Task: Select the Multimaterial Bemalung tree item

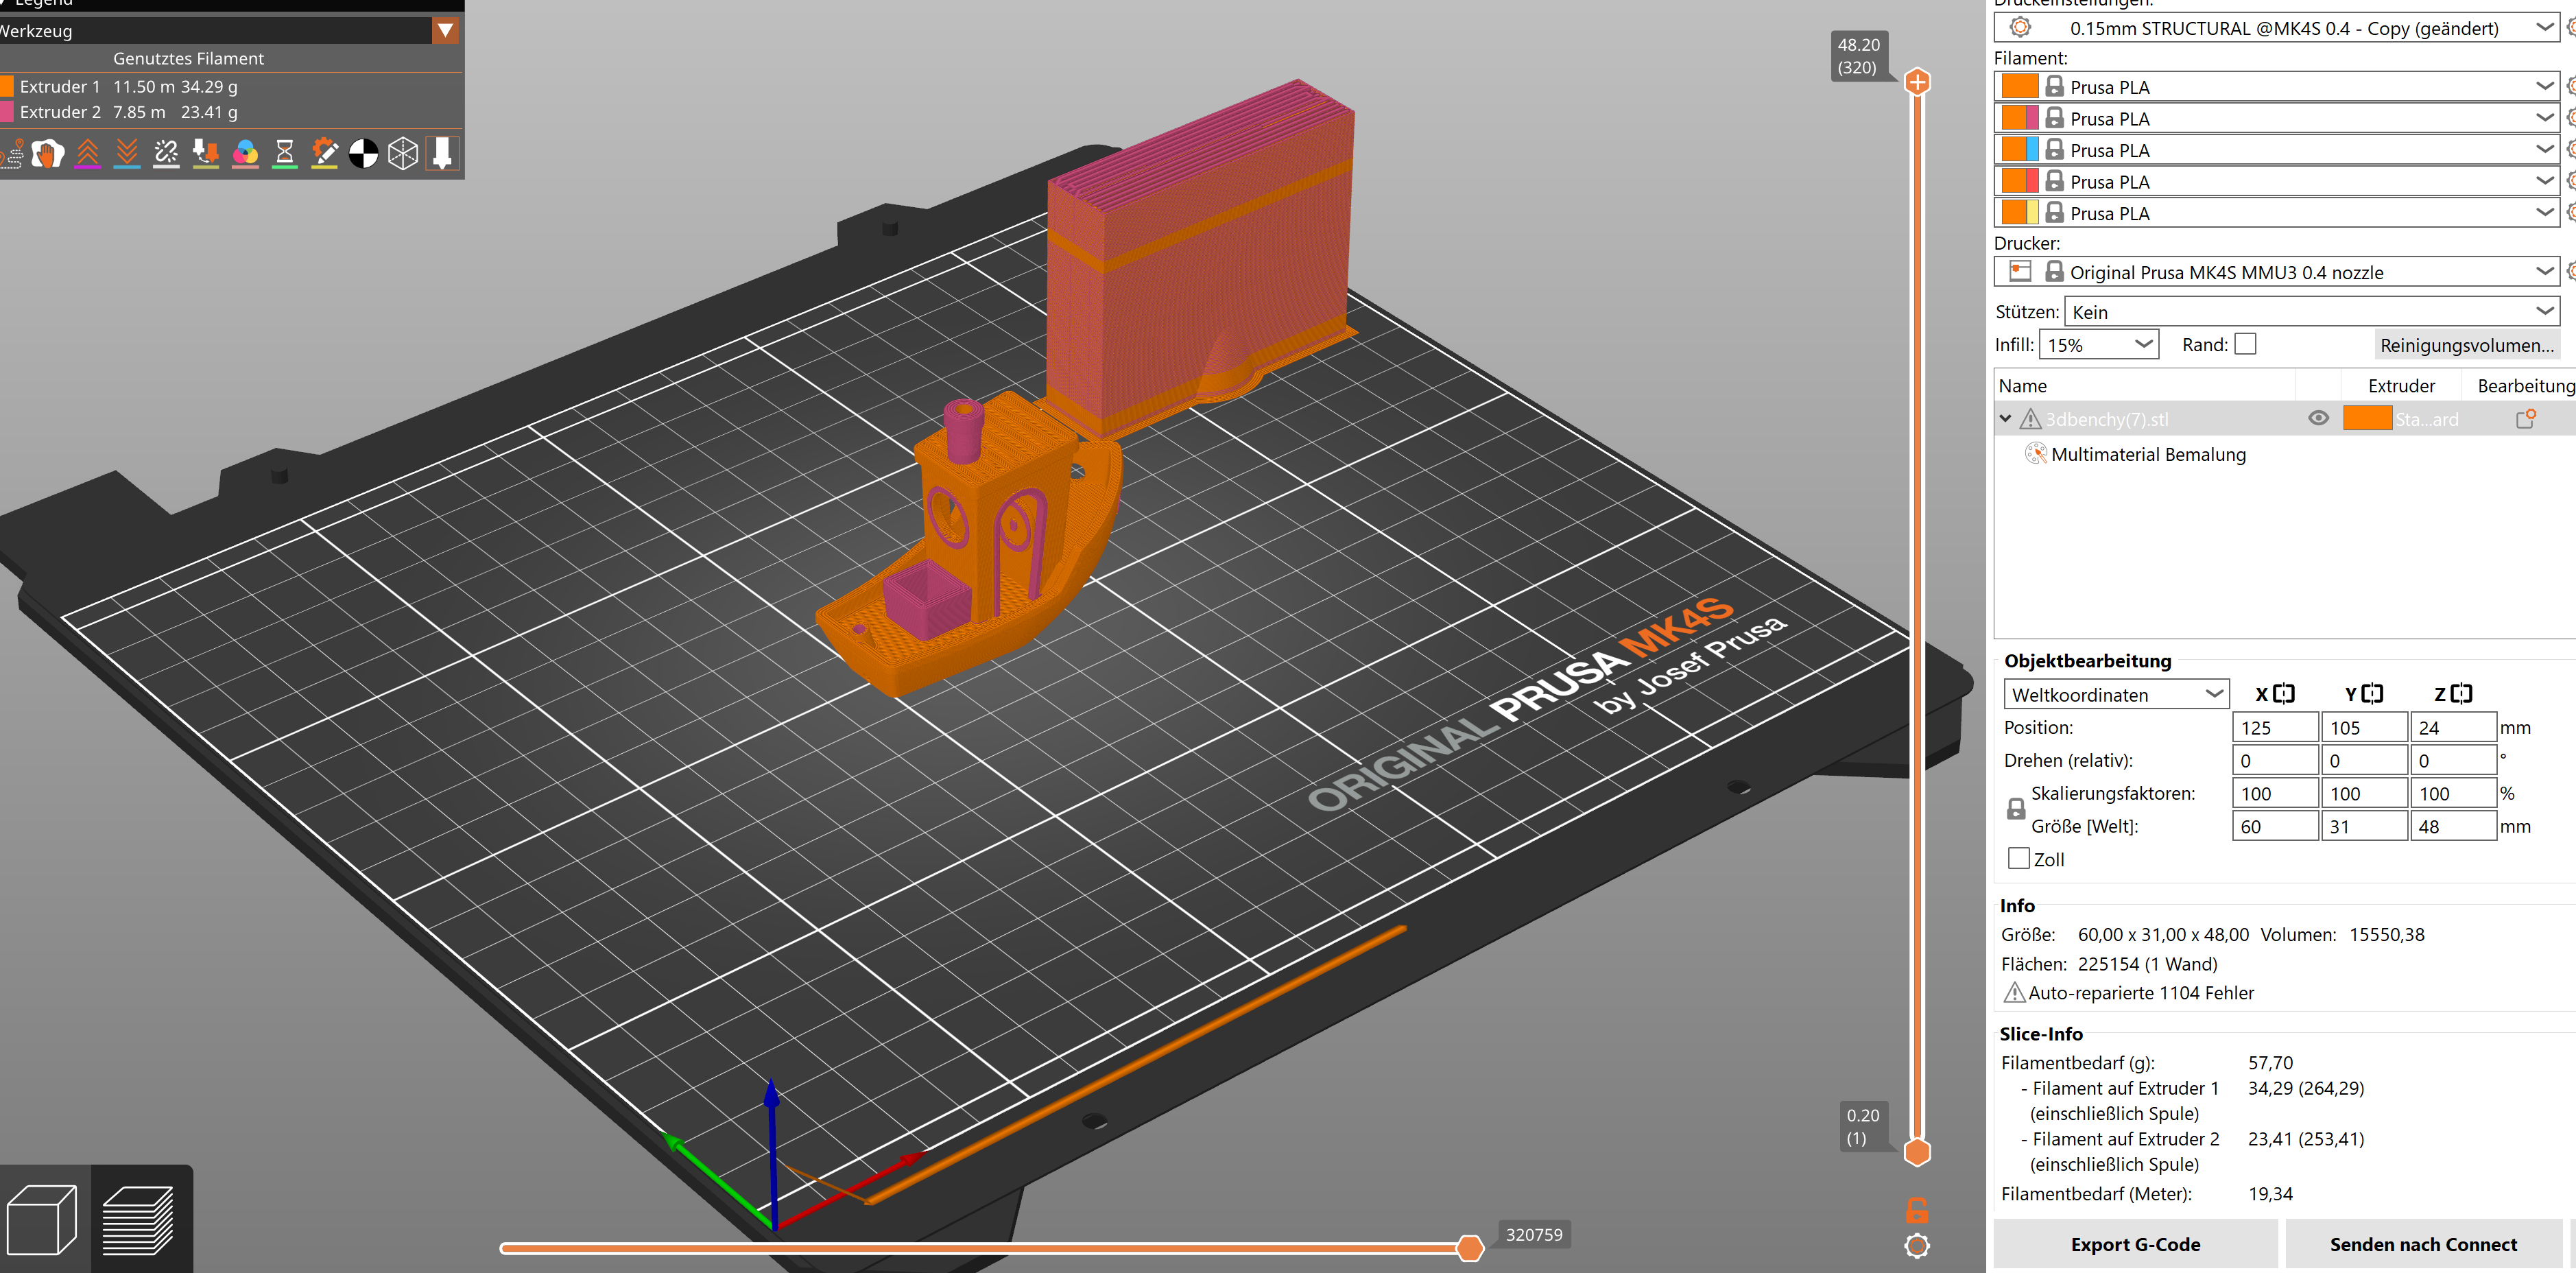Action: click(x=2147, y=454)
